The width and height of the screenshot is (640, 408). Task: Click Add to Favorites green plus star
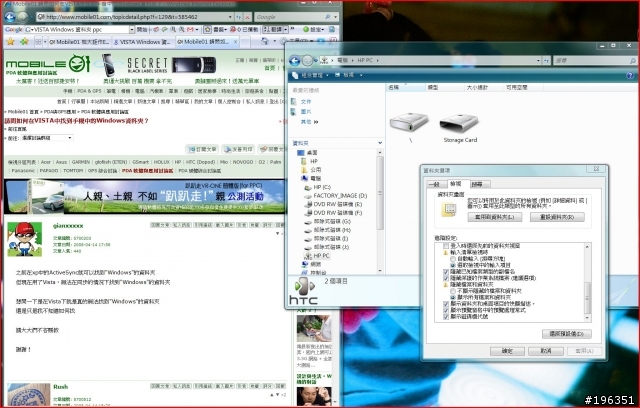pos(24,41)
